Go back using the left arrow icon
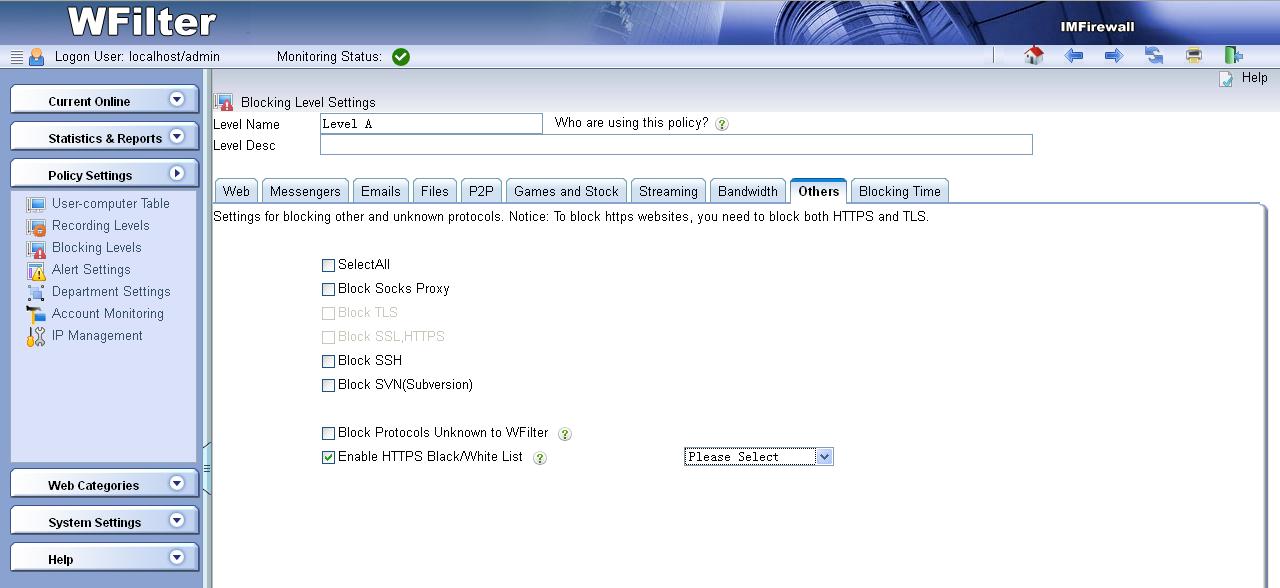Screen dimensions: 1280x588 click(1074, 56)
